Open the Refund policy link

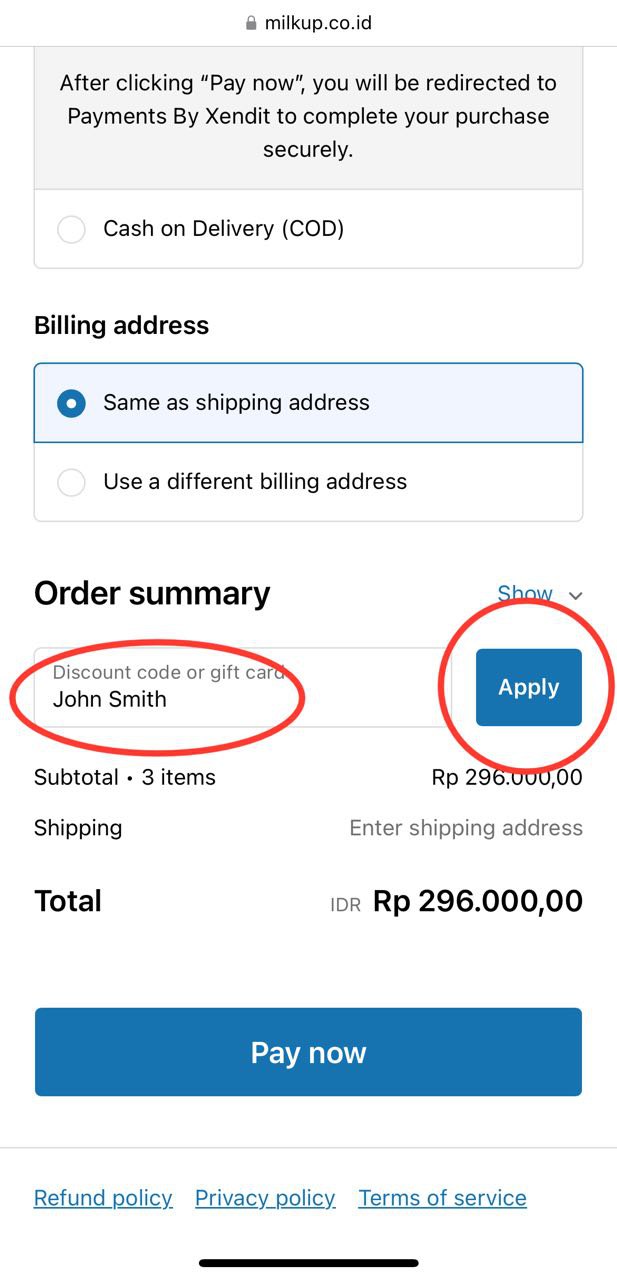point(103,1198)
